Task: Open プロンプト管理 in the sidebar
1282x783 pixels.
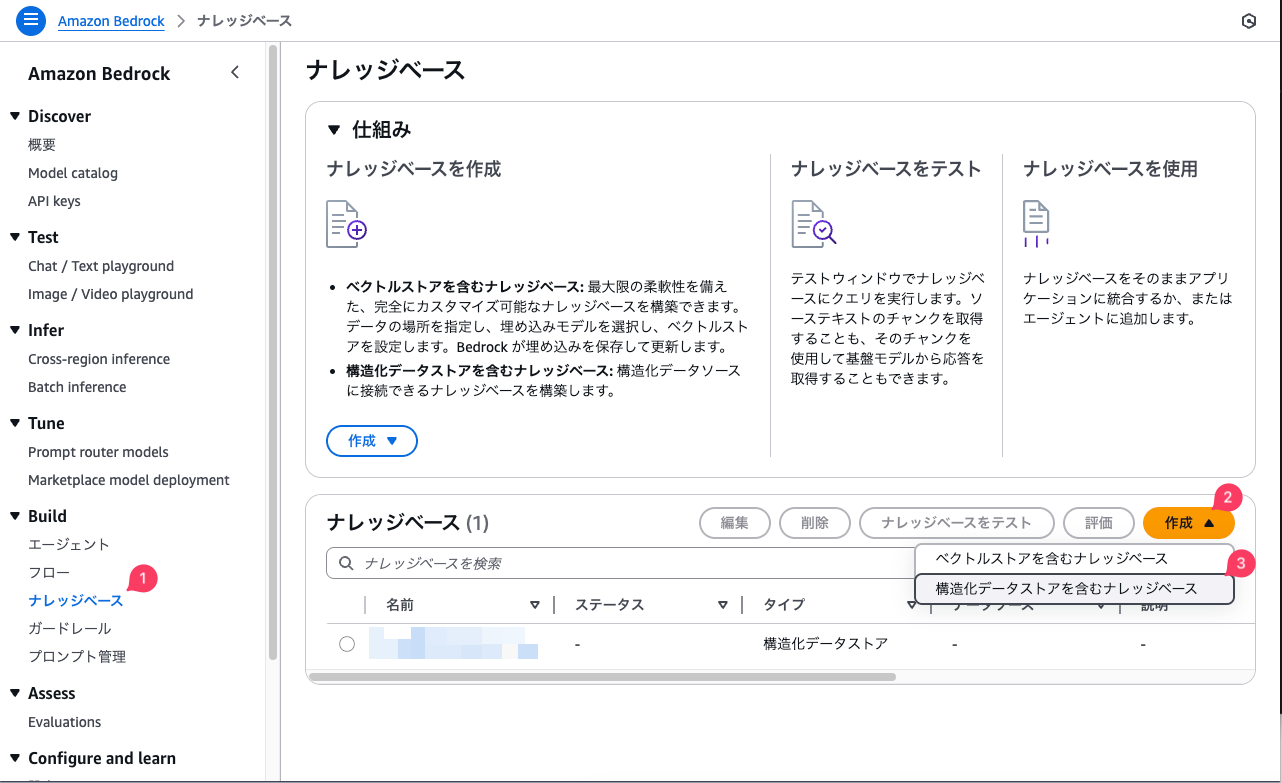Action: (77, 657)
